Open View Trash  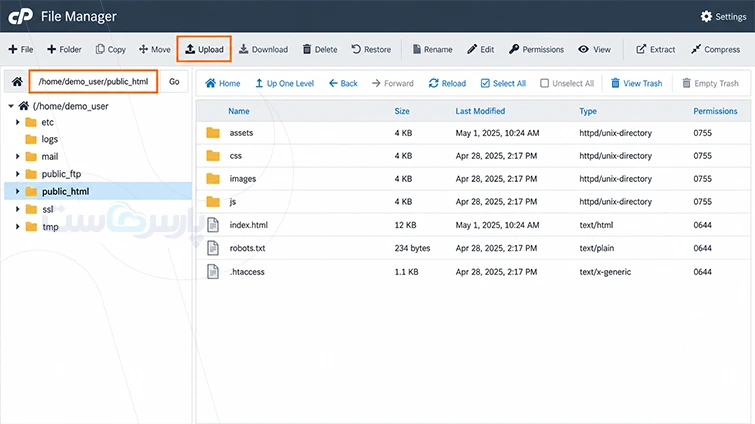click(637, 83)
